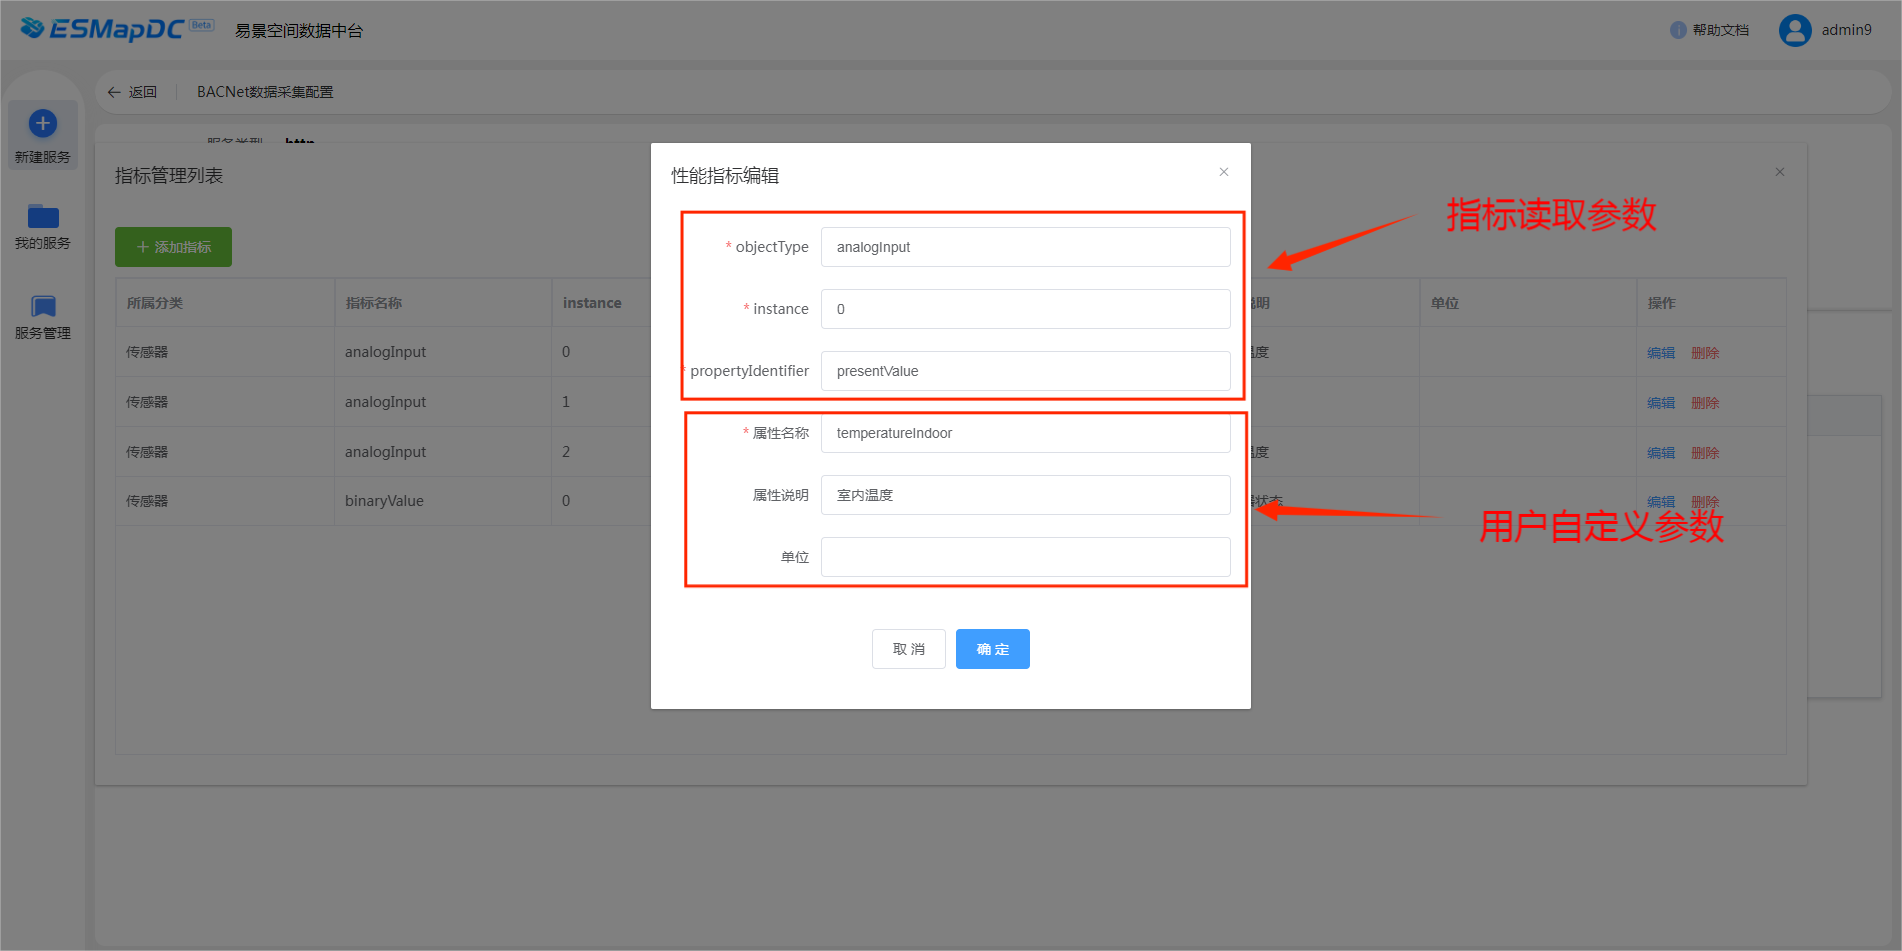1902x951 pixels.
Task: Open the help document icon
Action: coord(1678,30)
